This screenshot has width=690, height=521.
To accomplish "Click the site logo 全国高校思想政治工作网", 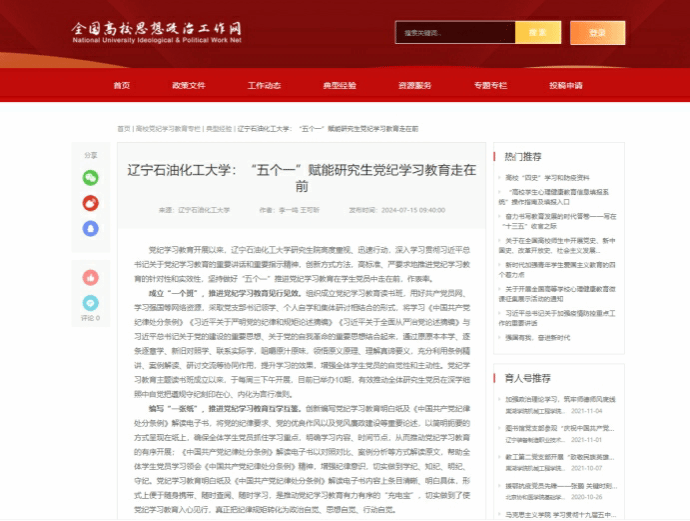I will pyautogui.click(x=157, y=32).
